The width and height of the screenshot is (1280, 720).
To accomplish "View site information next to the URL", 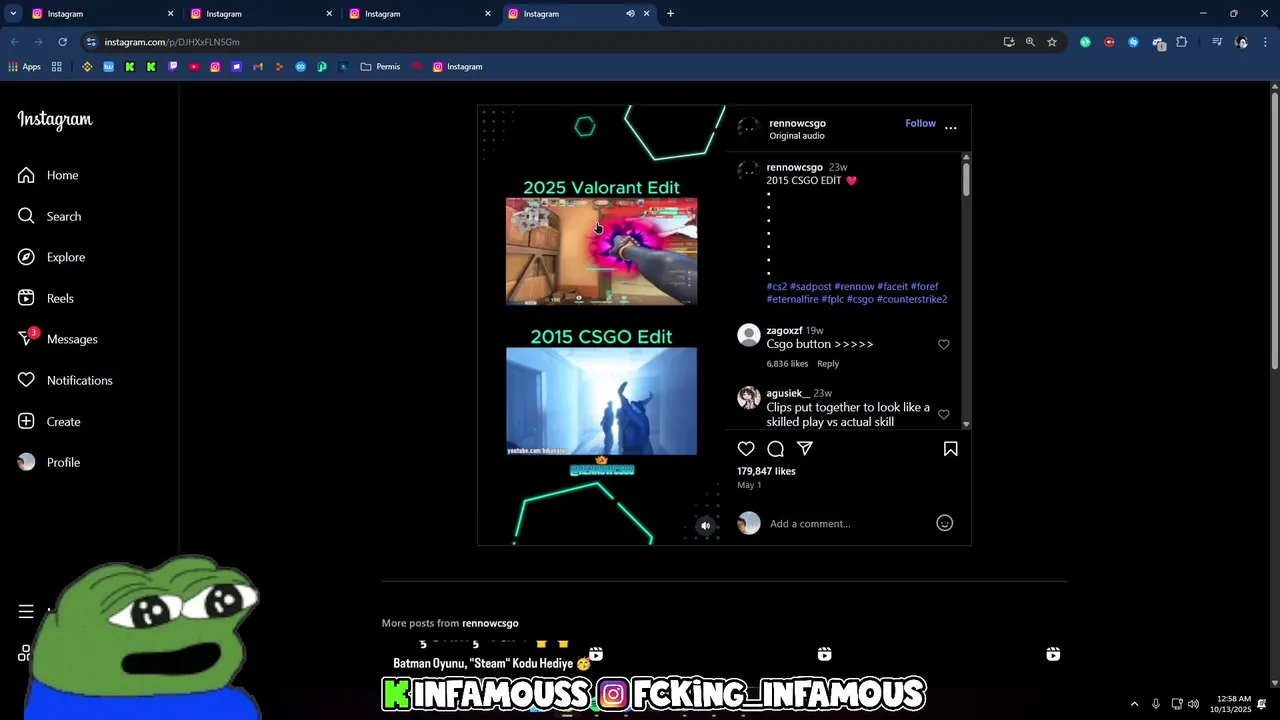I will click(x=91, y=42).
